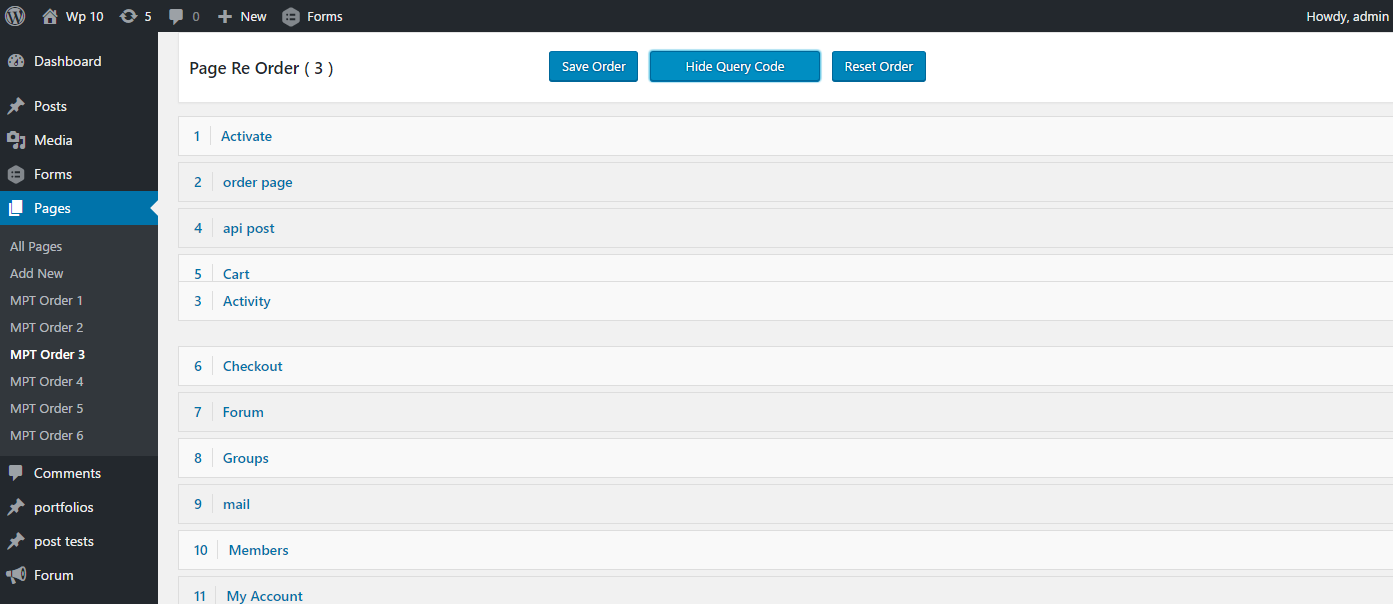
Task: Open the MPT Order 4 submenu
Action: [x=46, y=381]
